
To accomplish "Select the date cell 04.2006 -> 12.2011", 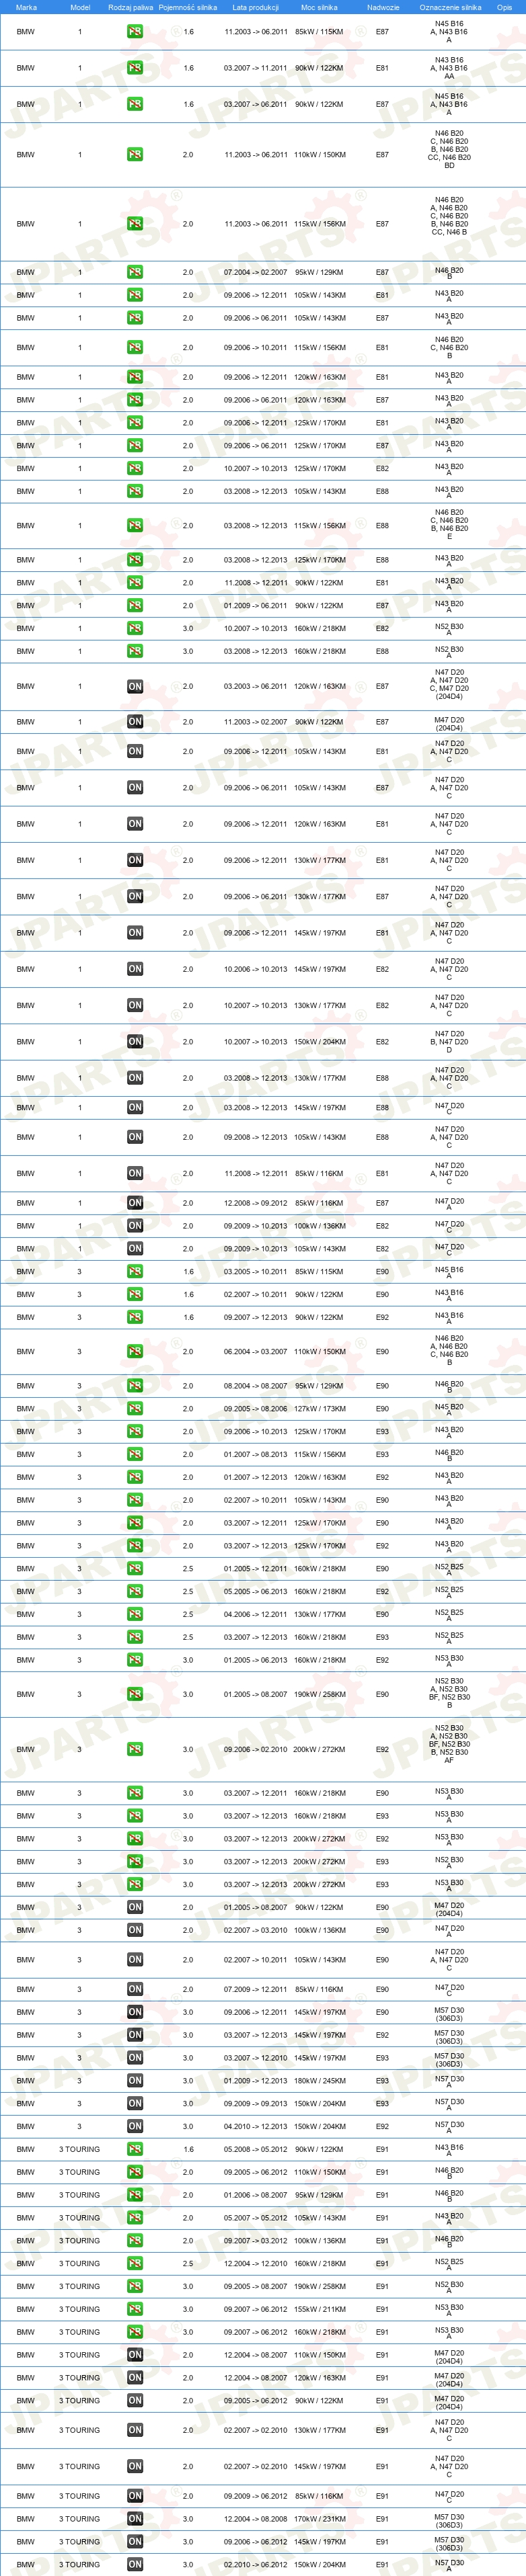I will [255, 1614].
